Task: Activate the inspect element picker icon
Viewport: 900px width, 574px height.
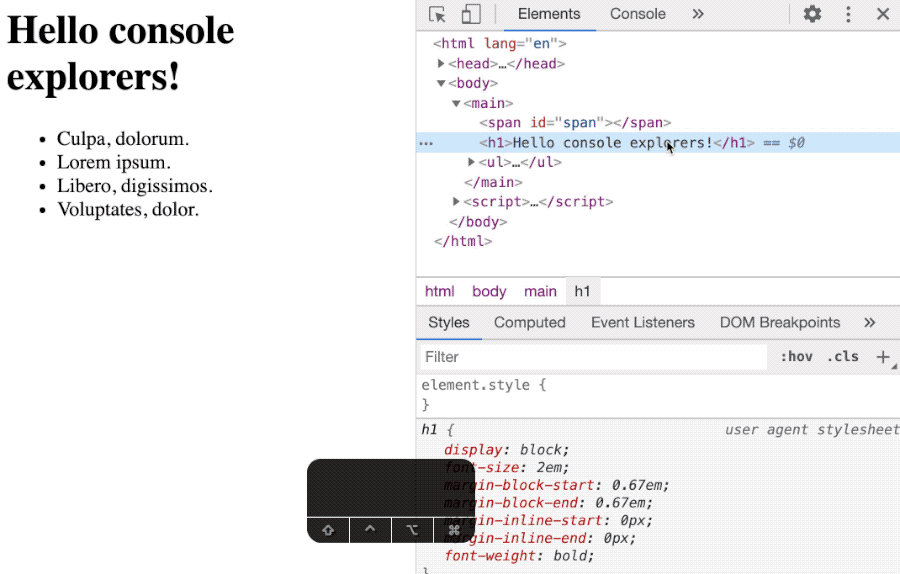Action: coord(437,14)
